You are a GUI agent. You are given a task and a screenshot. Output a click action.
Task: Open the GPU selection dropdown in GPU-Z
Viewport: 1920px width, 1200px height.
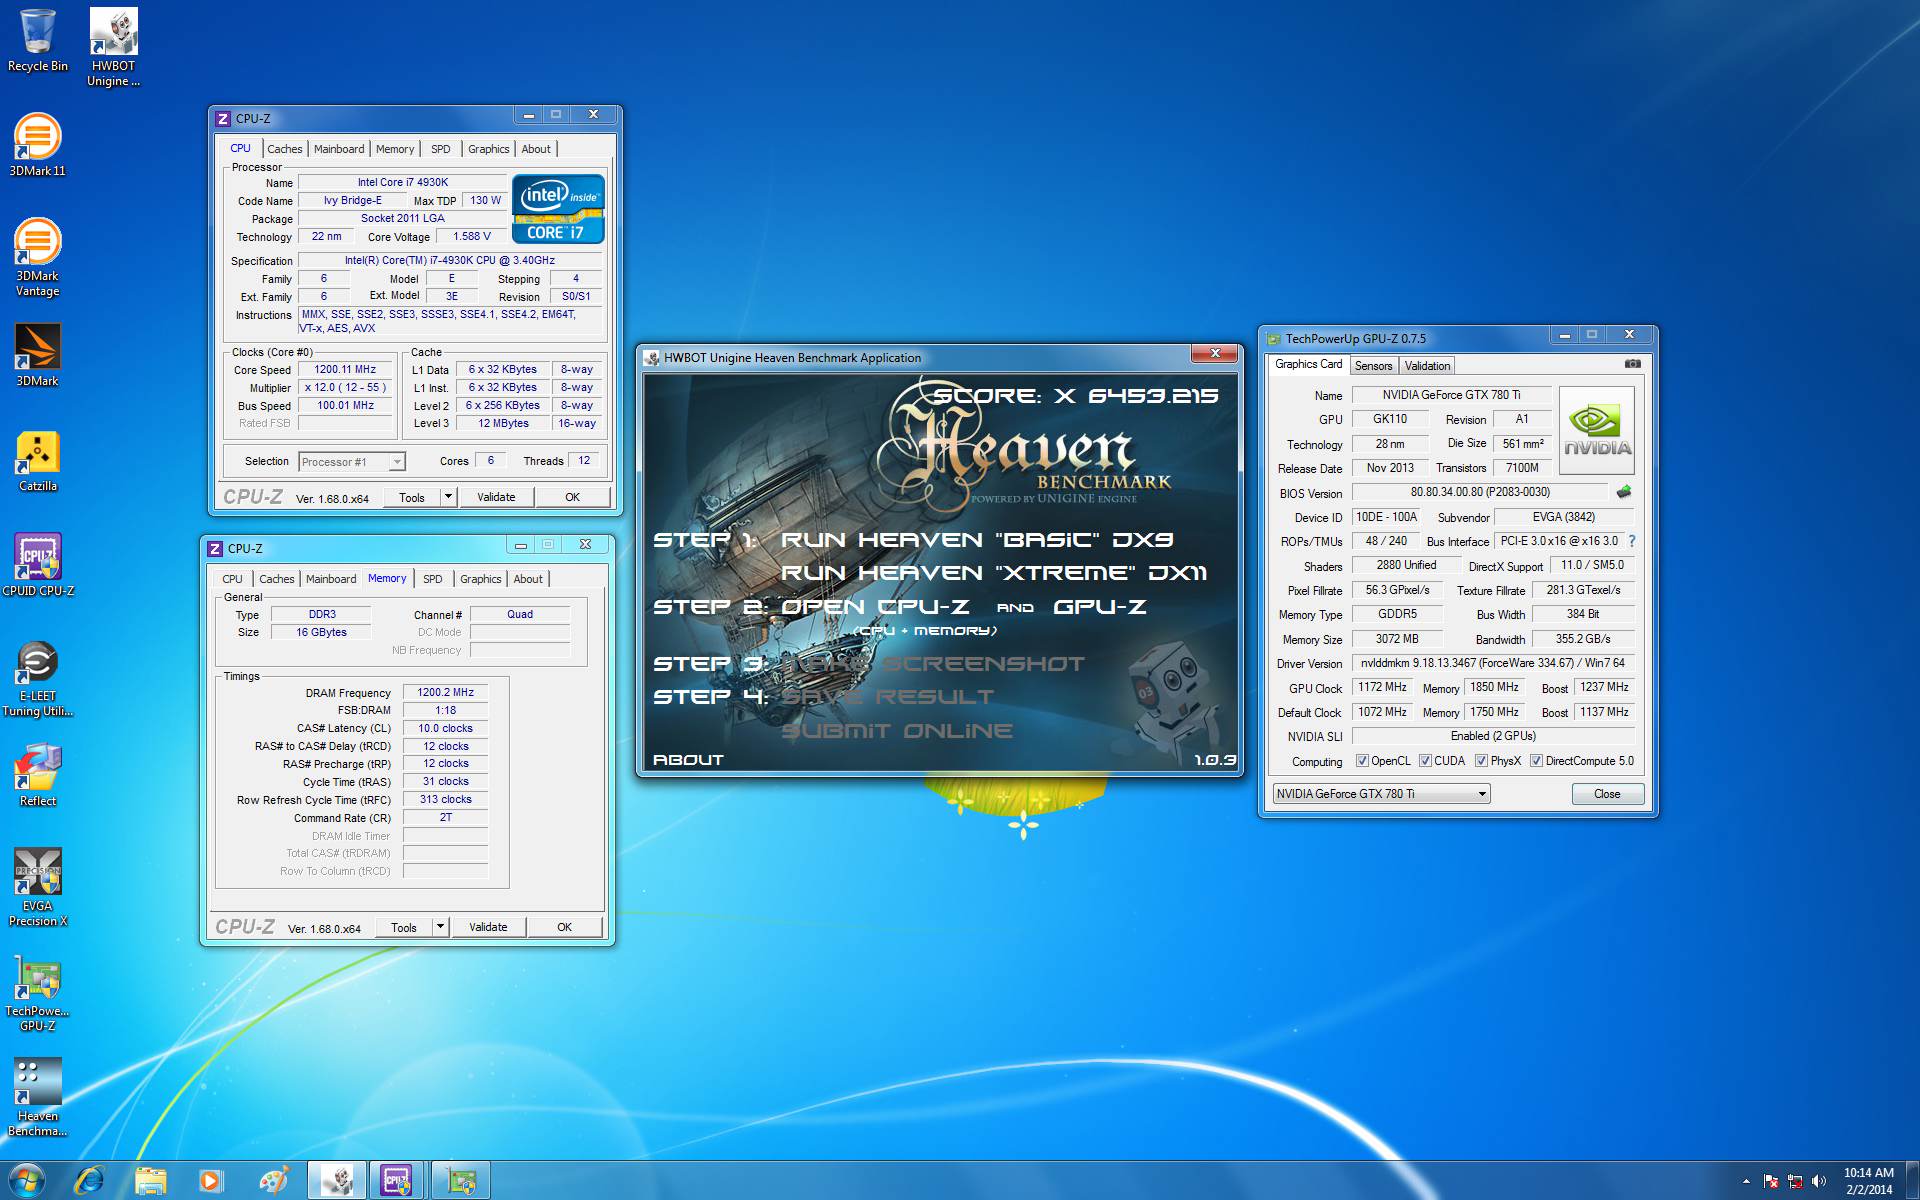coord(1381,794)
